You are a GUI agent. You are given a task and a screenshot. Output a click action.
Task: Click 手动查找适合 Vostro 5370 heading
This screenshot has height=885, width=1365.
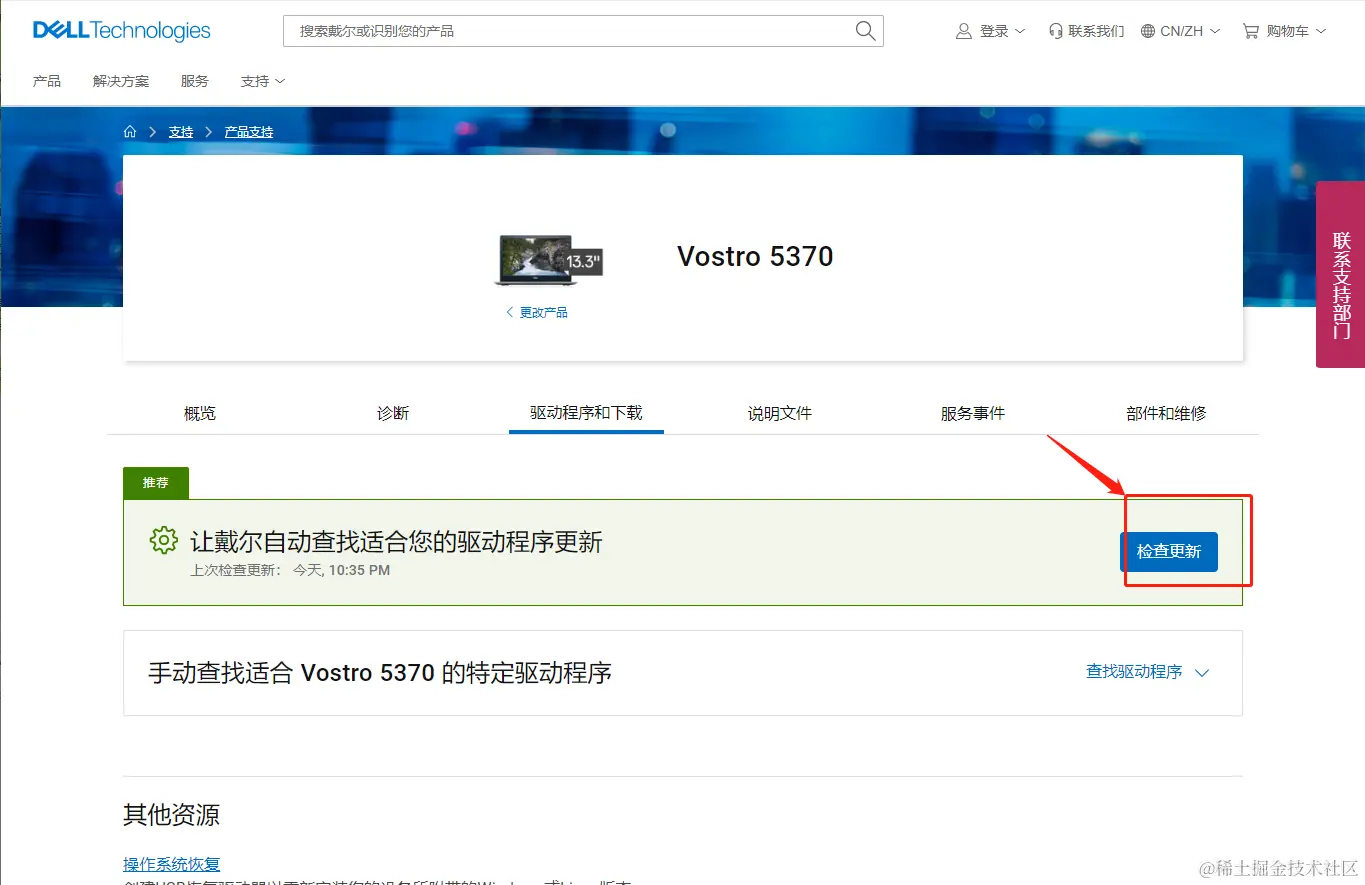[380, 672]
